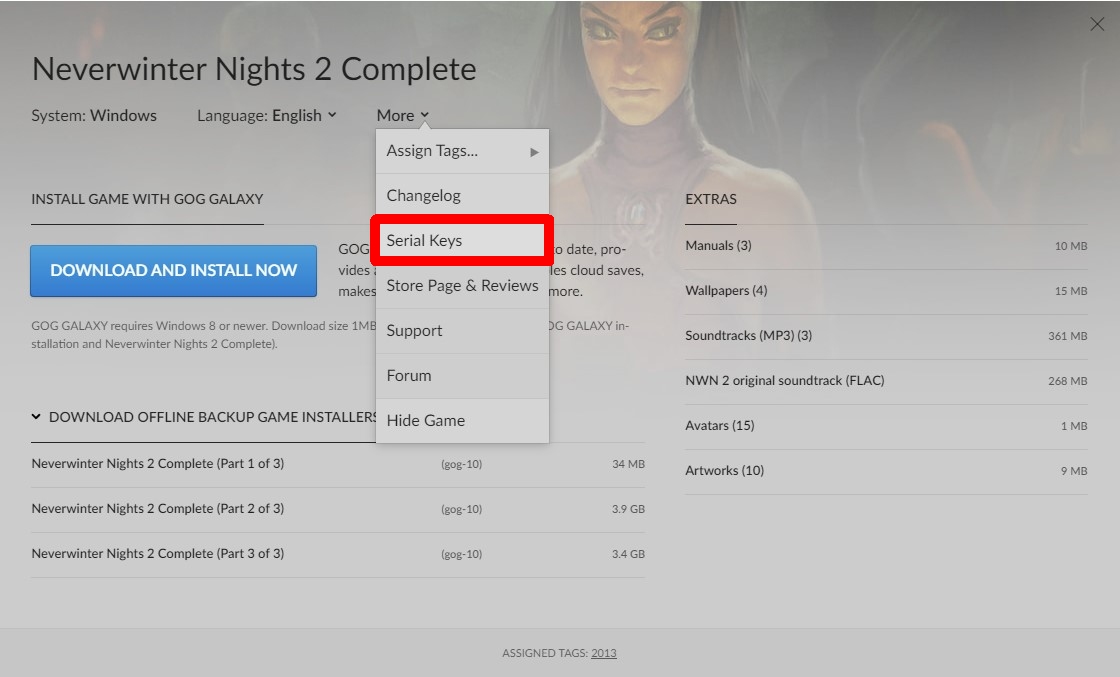
Task: Click the System: Windows label
Action: [94, 116]
